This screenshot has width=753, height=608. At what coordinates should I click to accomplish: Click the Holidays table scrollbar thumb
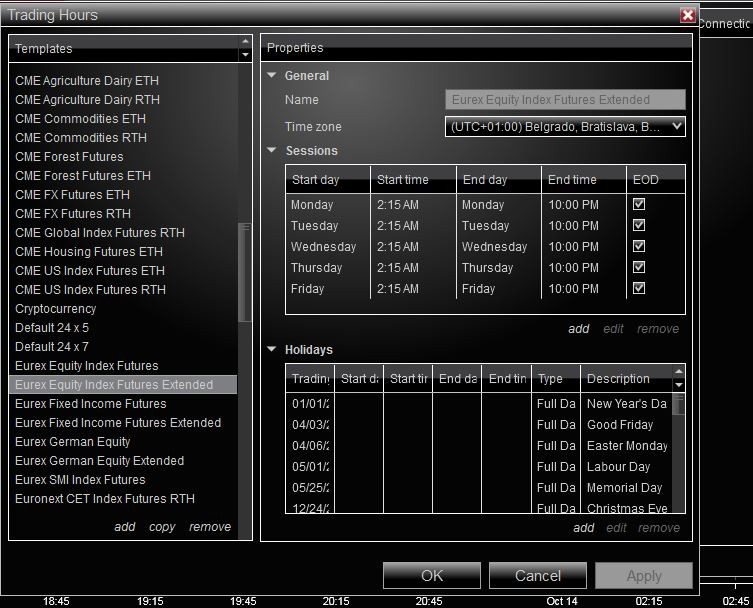click(679, 404)
